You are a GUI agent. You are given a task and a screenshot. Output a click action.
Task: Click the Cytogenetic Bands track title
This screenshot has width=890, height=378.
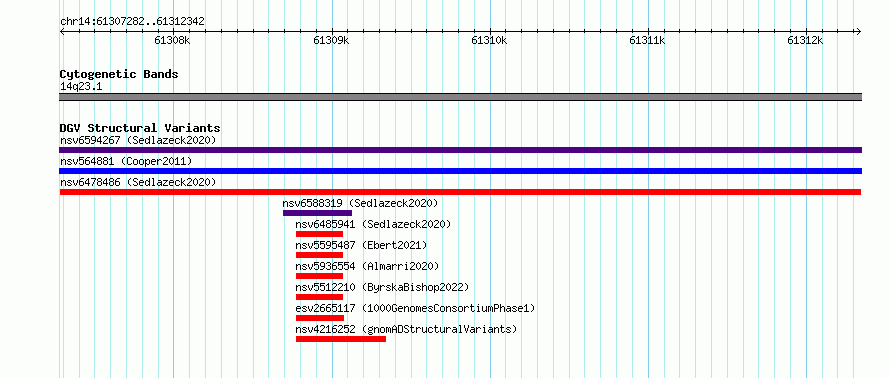point(119,74)
